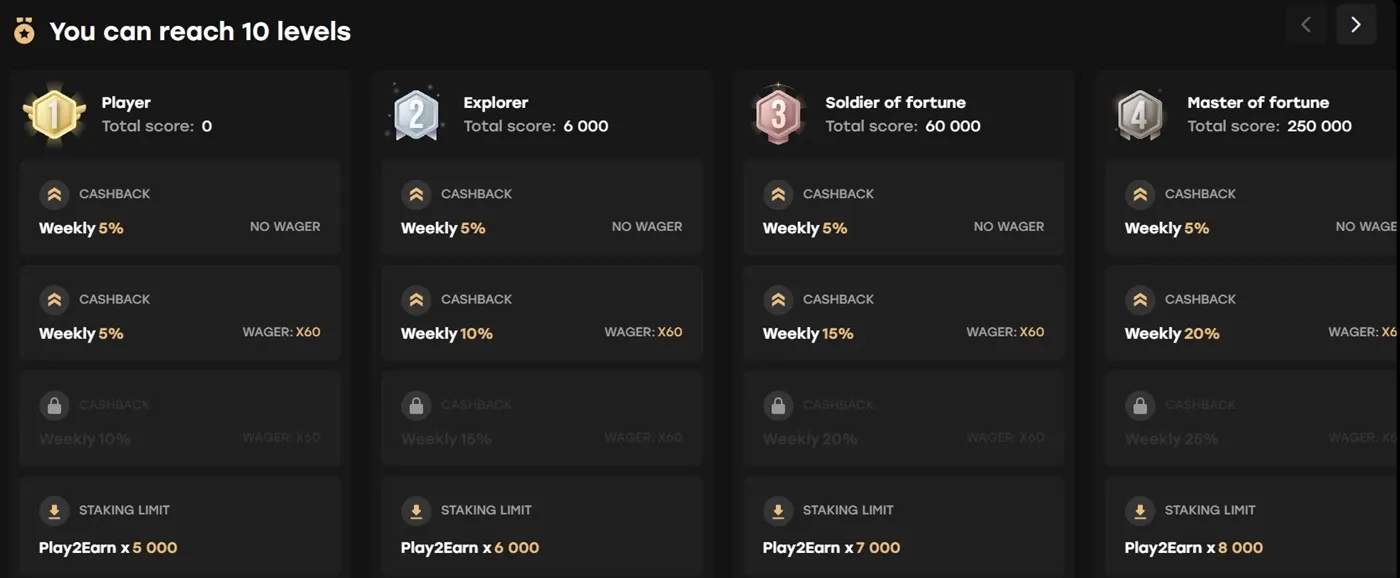Viewport: 1400px width, 578px height.
Task: Click the Soldier of fortune level title
Action: click(895, 102)
